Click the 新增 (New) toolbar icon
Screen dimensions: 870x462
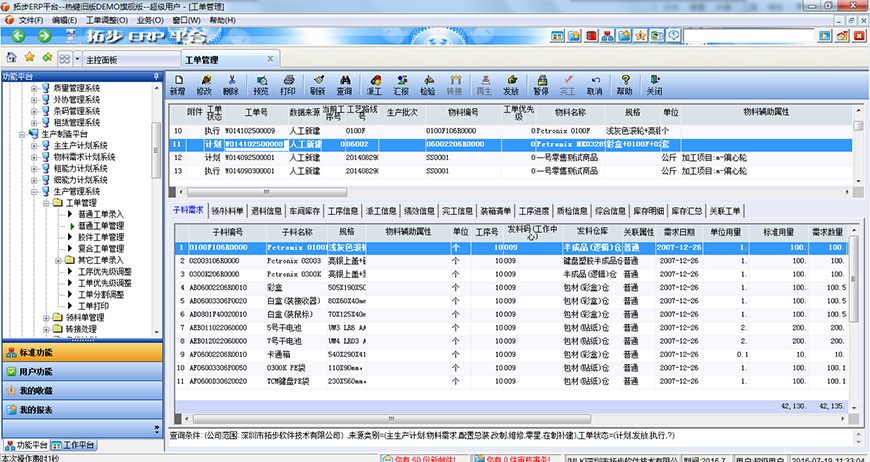click(177, 84)
